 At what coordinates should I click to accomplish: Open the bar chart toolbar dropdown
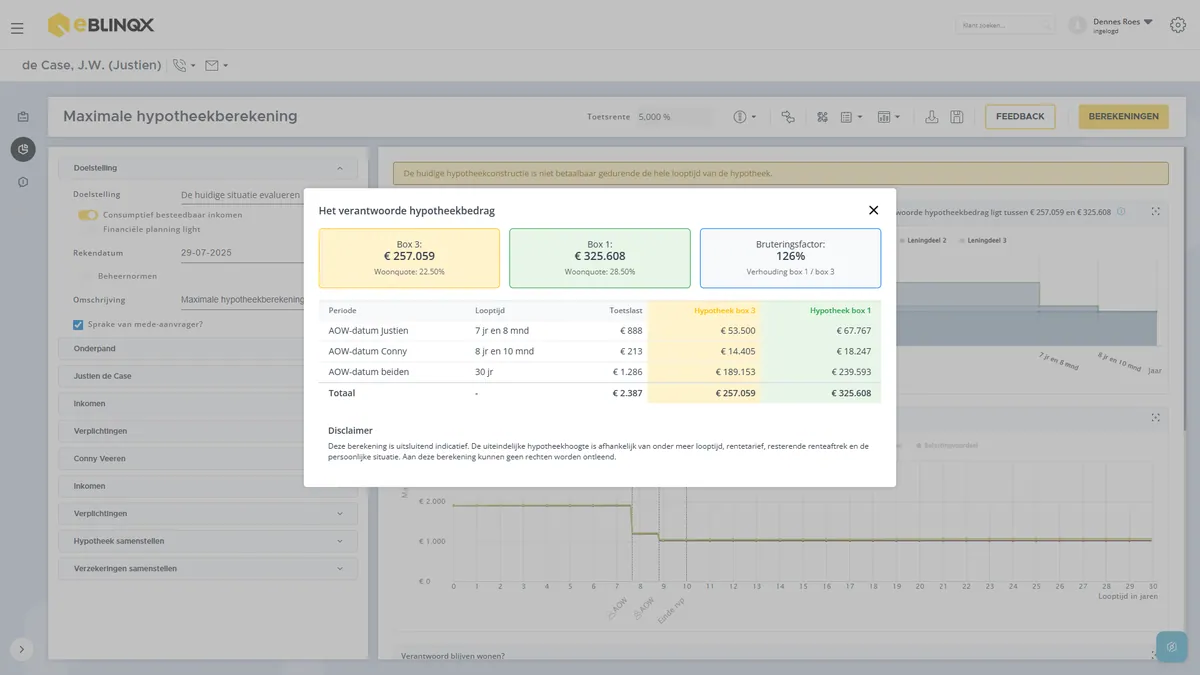tap(888, 117)
